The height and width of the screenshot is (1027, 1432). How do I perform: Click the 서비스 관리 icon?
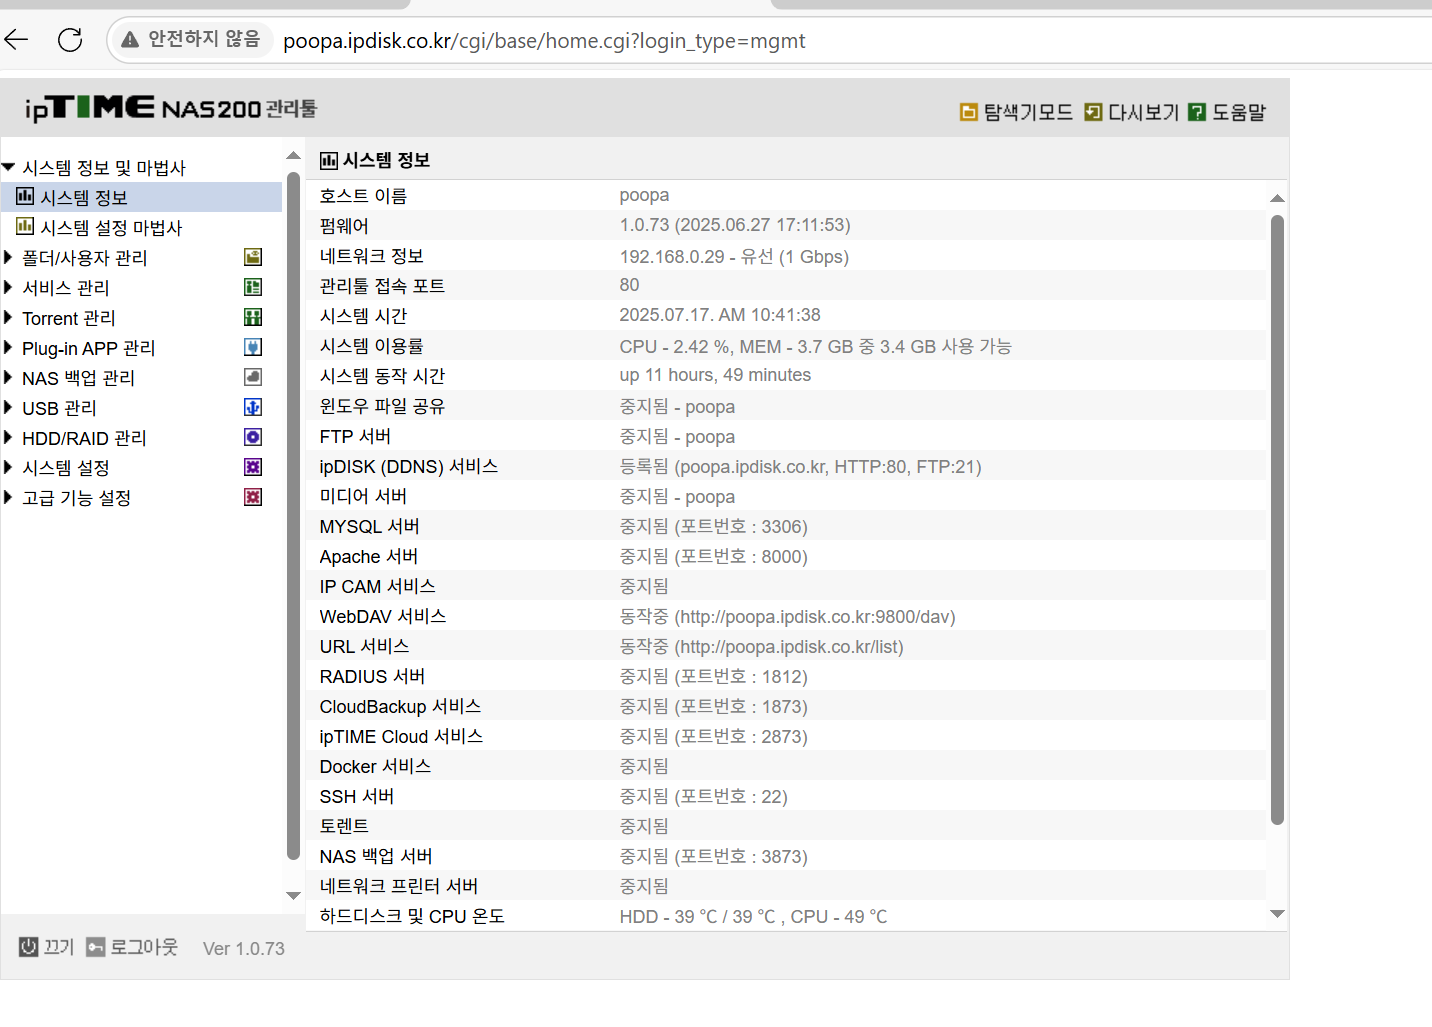[253, 288]
